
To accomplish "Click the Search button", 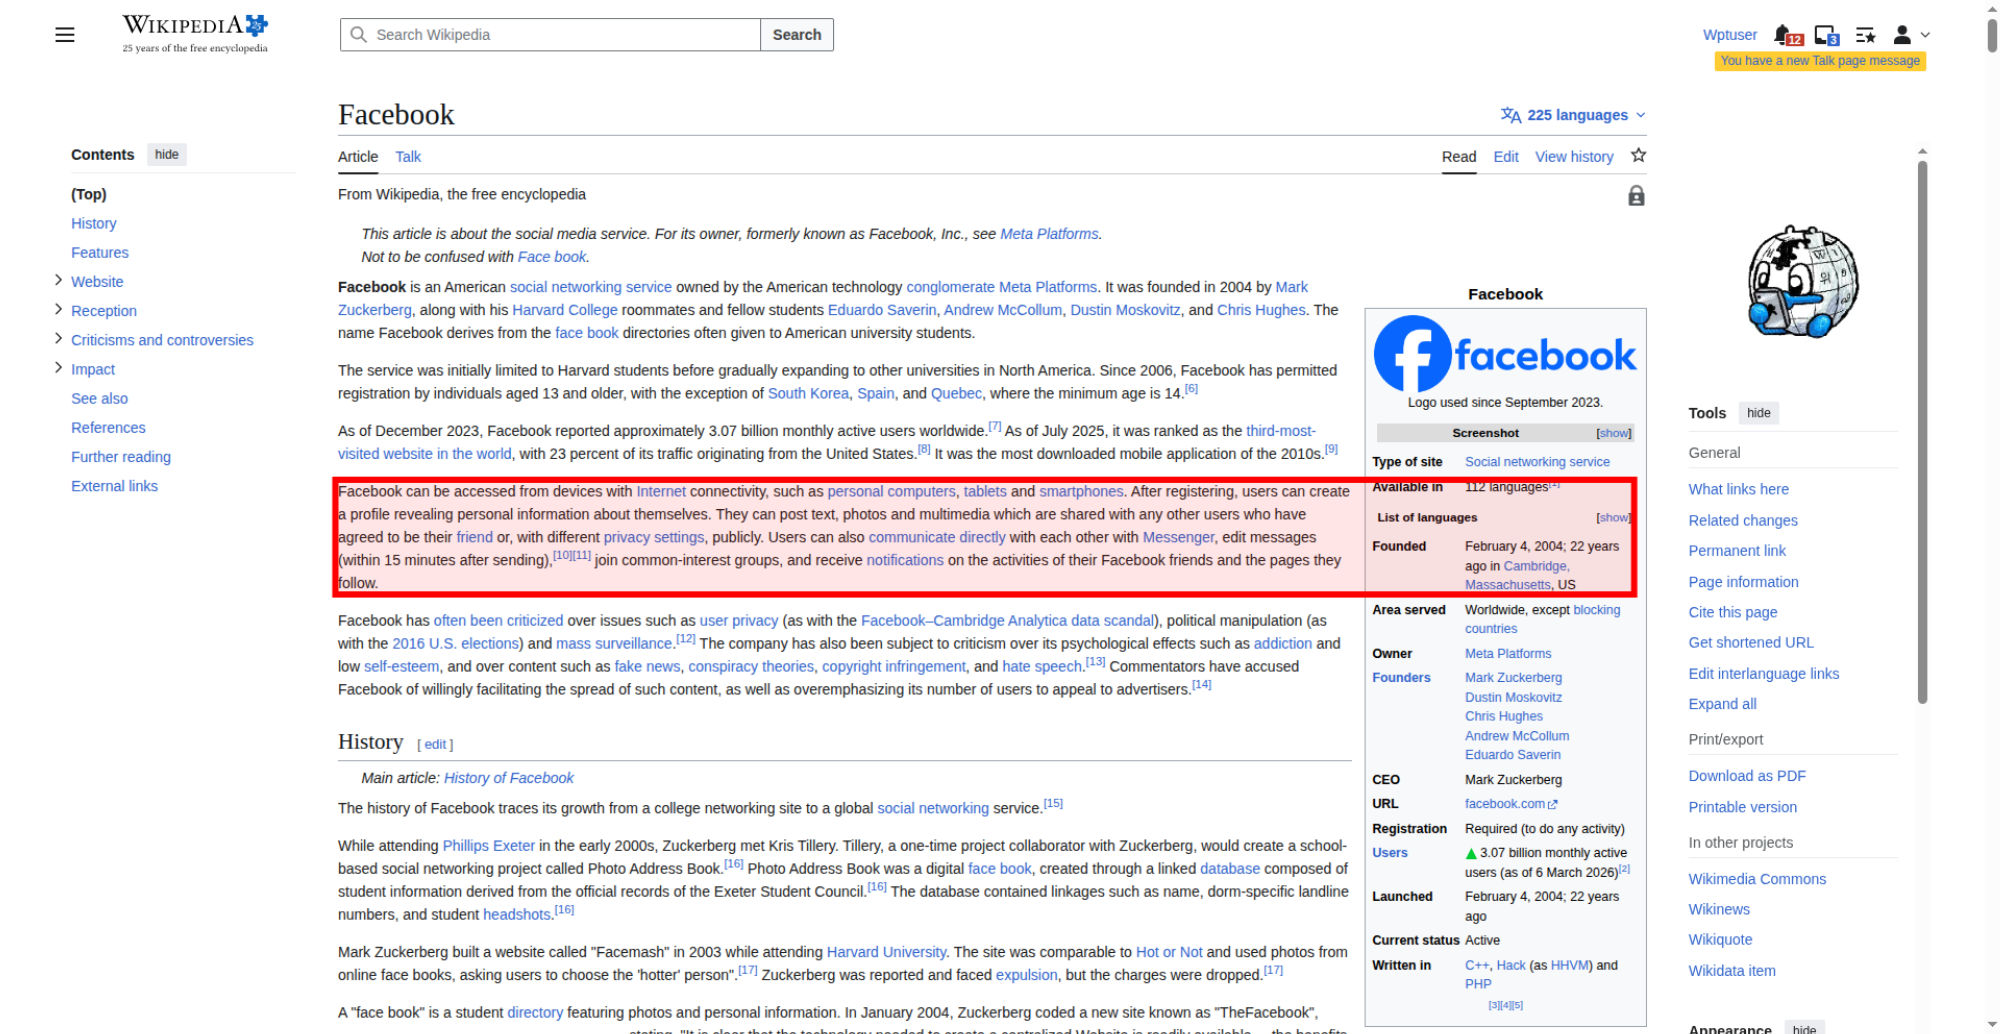I will click(x=796, y=35).
